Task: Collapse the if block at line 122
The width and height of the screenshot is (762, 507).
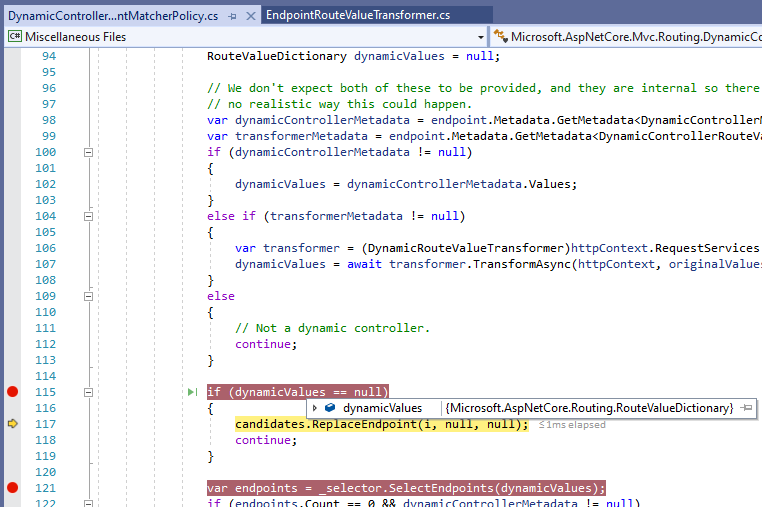Action: click(88, 503)
